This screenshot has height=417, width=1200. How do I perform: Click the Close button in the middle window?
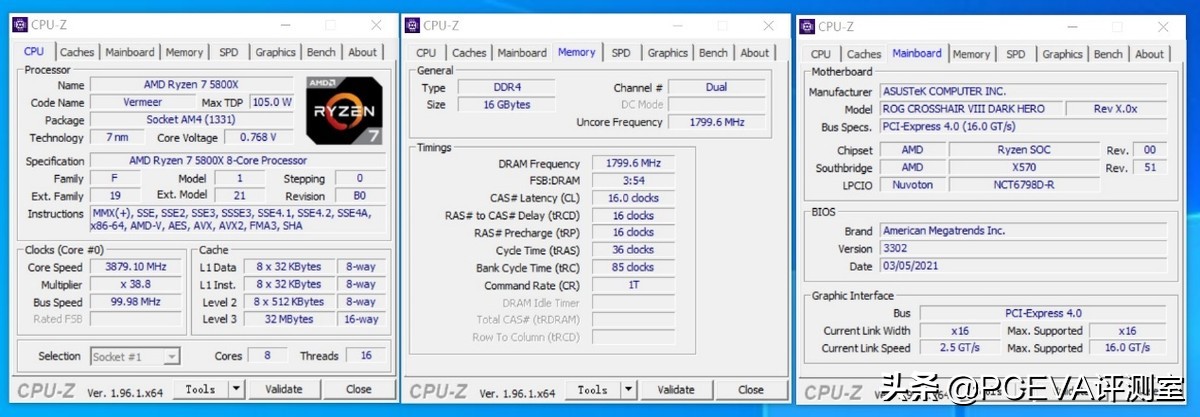pyautogui.click(x=750, y=390)
